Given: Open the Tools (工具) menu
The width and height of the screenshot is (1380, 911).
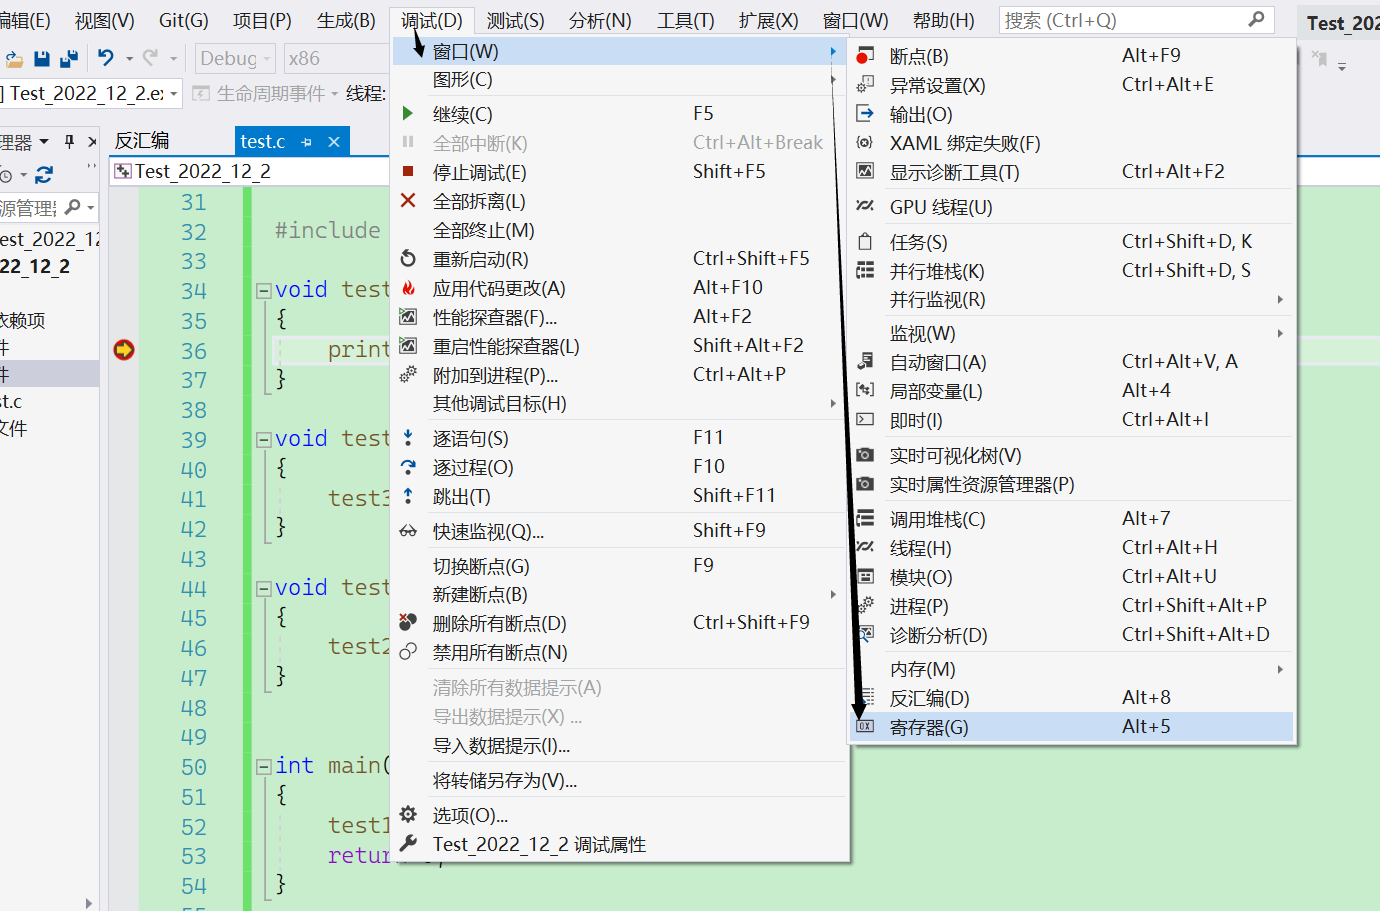Looking at the screenshot, I should (686, 20).
